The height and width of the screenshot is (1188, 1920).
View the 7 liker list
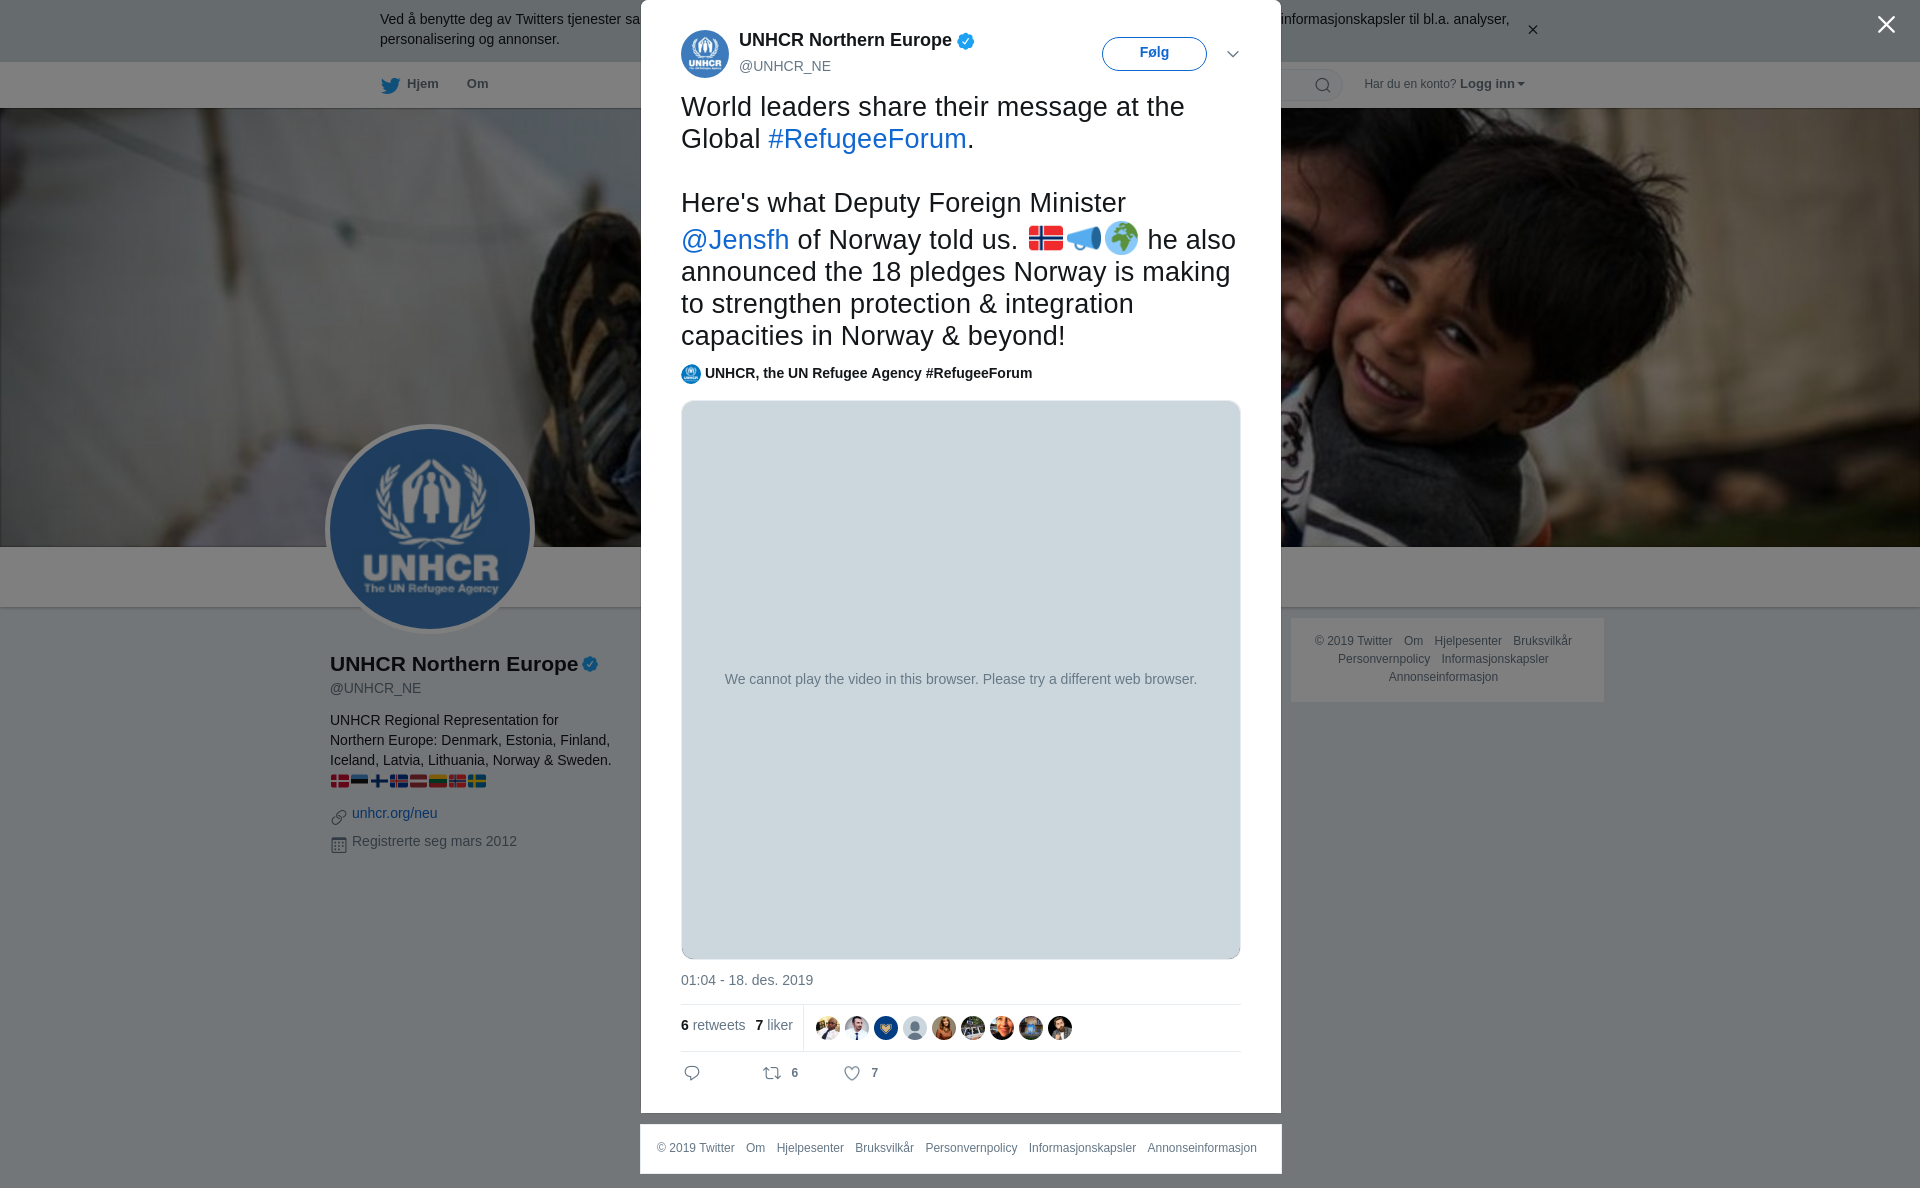tap(774, 1025)
